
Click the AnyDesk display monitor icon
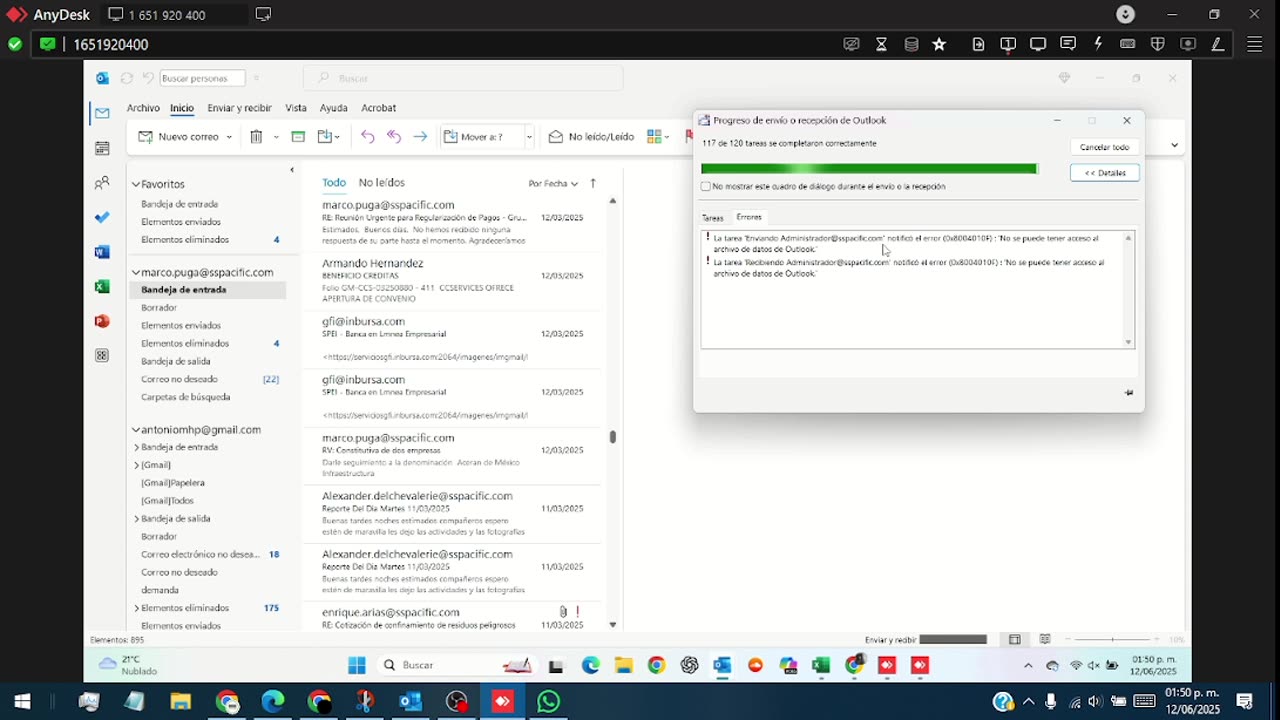tap(1038, 44)
